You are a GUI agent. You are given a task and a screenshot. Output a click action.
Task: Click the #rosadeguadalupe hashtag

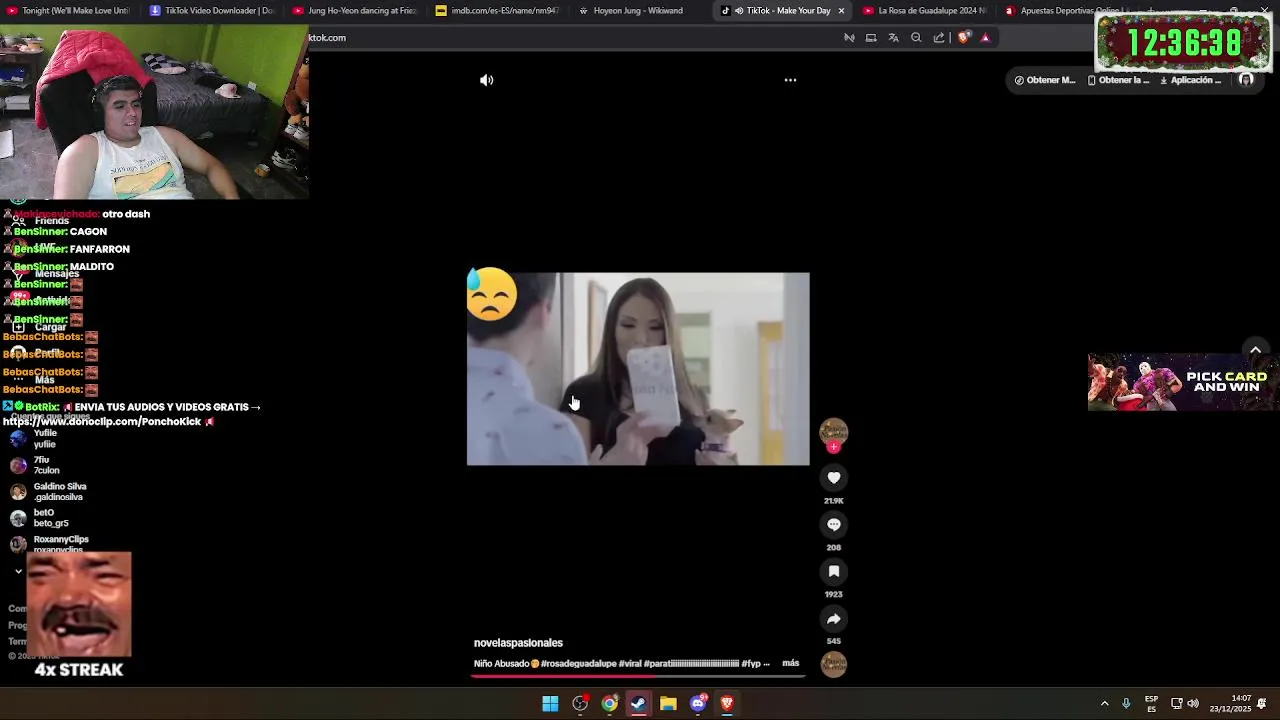(x=578, y=663)
